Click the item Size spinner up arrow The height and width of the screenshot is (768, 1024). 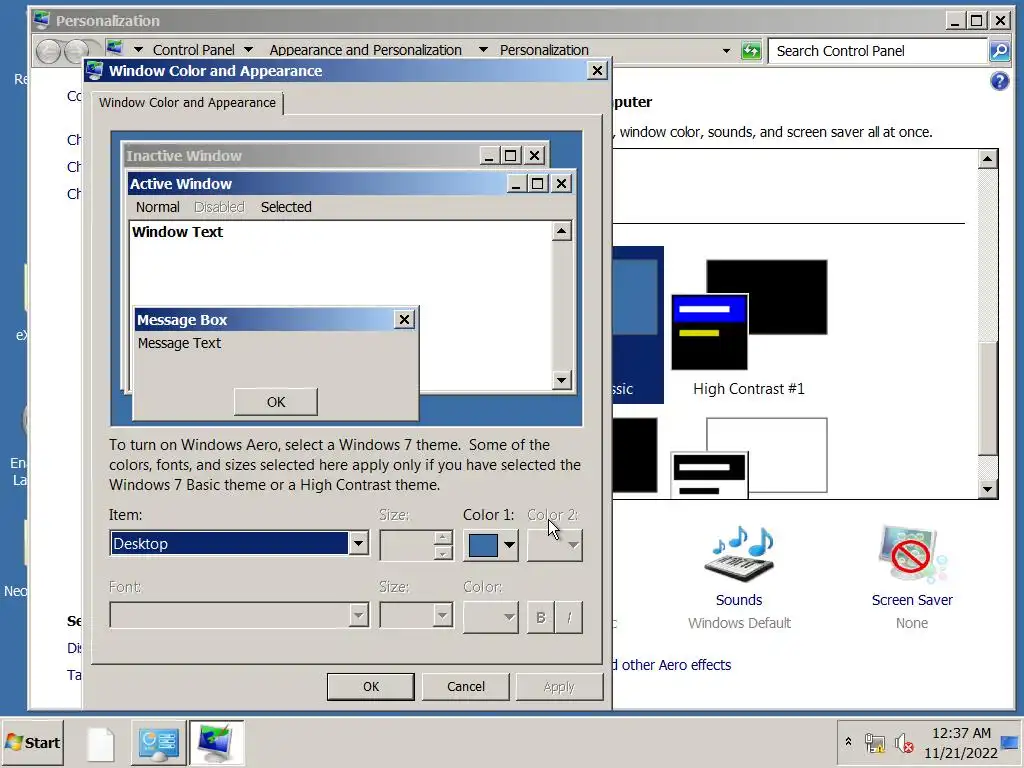[x=443, y=537]
